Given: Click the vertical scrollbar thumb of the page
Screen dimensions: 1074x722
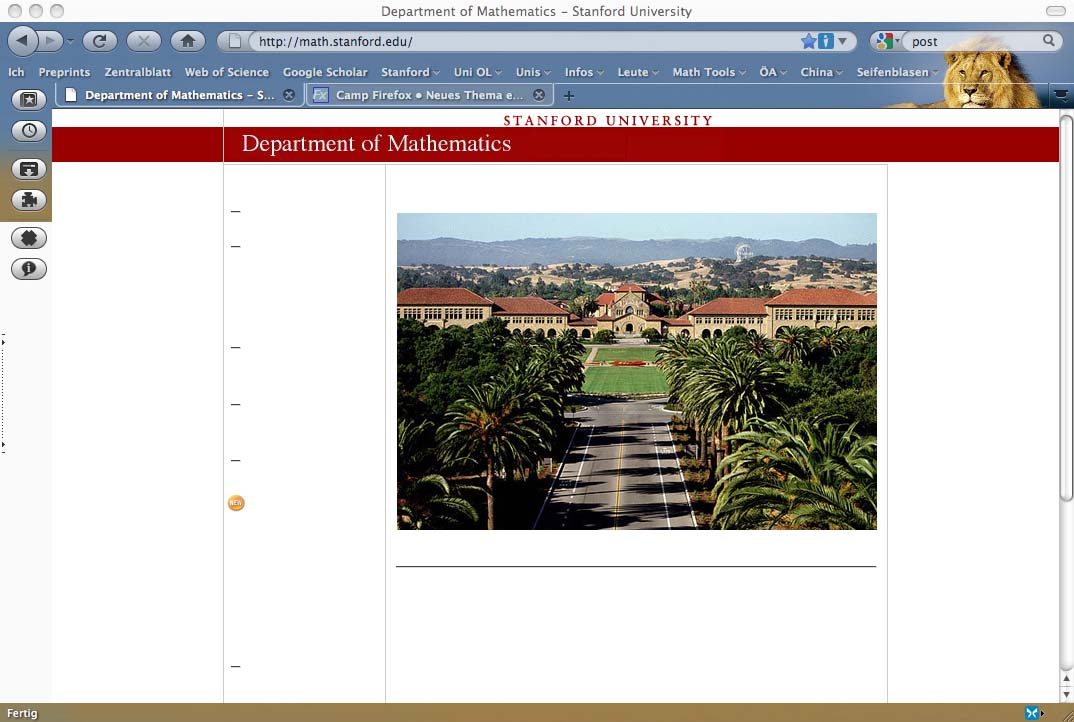Looking at the screenshot, I should tap(1066, 308).
